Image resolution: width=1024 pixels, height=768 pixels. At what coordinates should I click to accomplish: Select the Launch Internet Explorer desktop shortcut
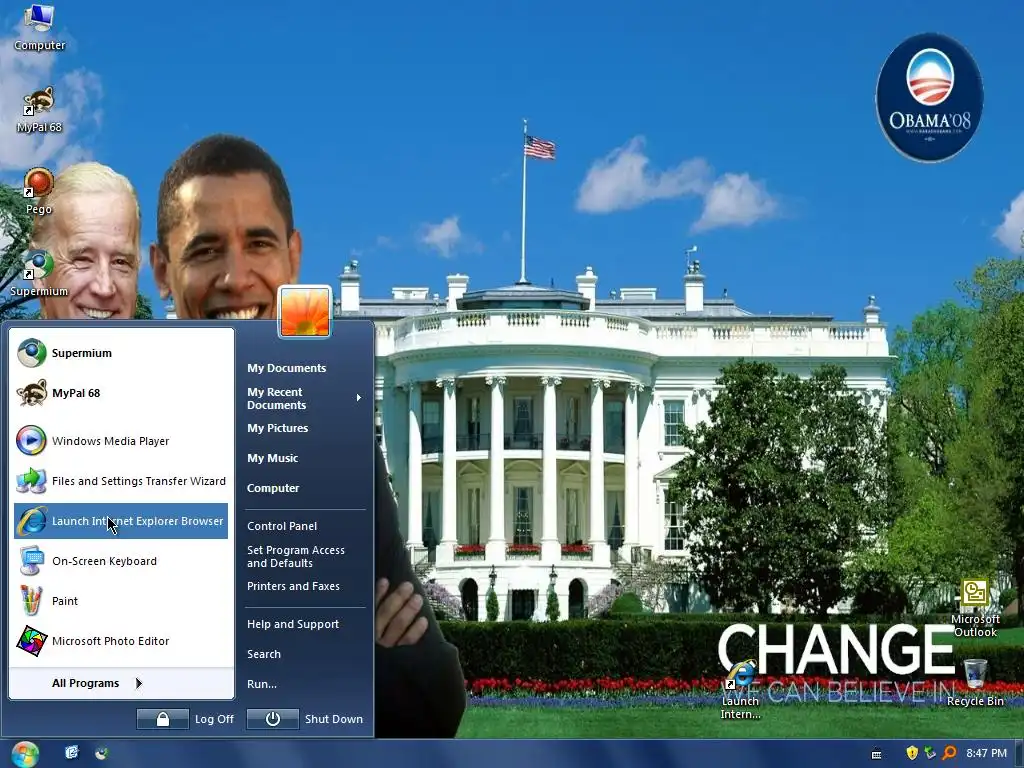740,690
